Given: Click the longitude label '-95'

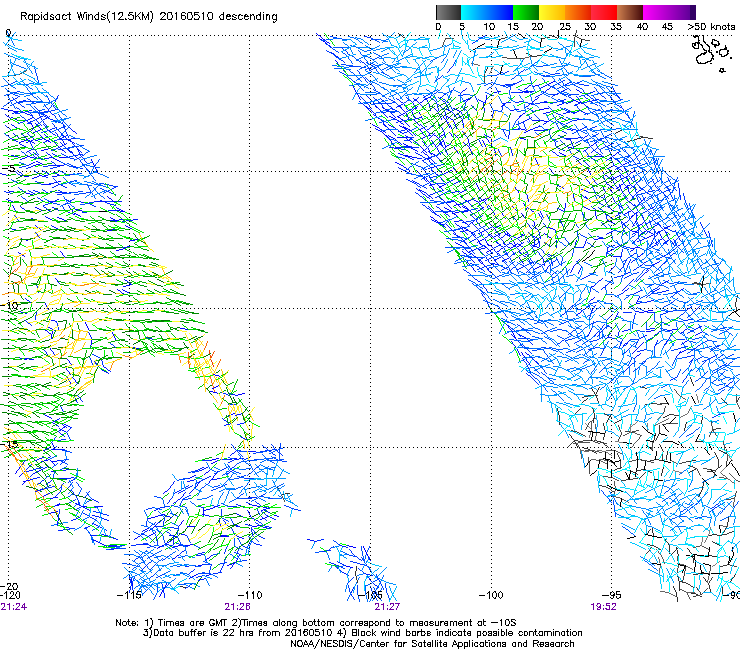Looking at the screenshot, I should coord(612,595).
